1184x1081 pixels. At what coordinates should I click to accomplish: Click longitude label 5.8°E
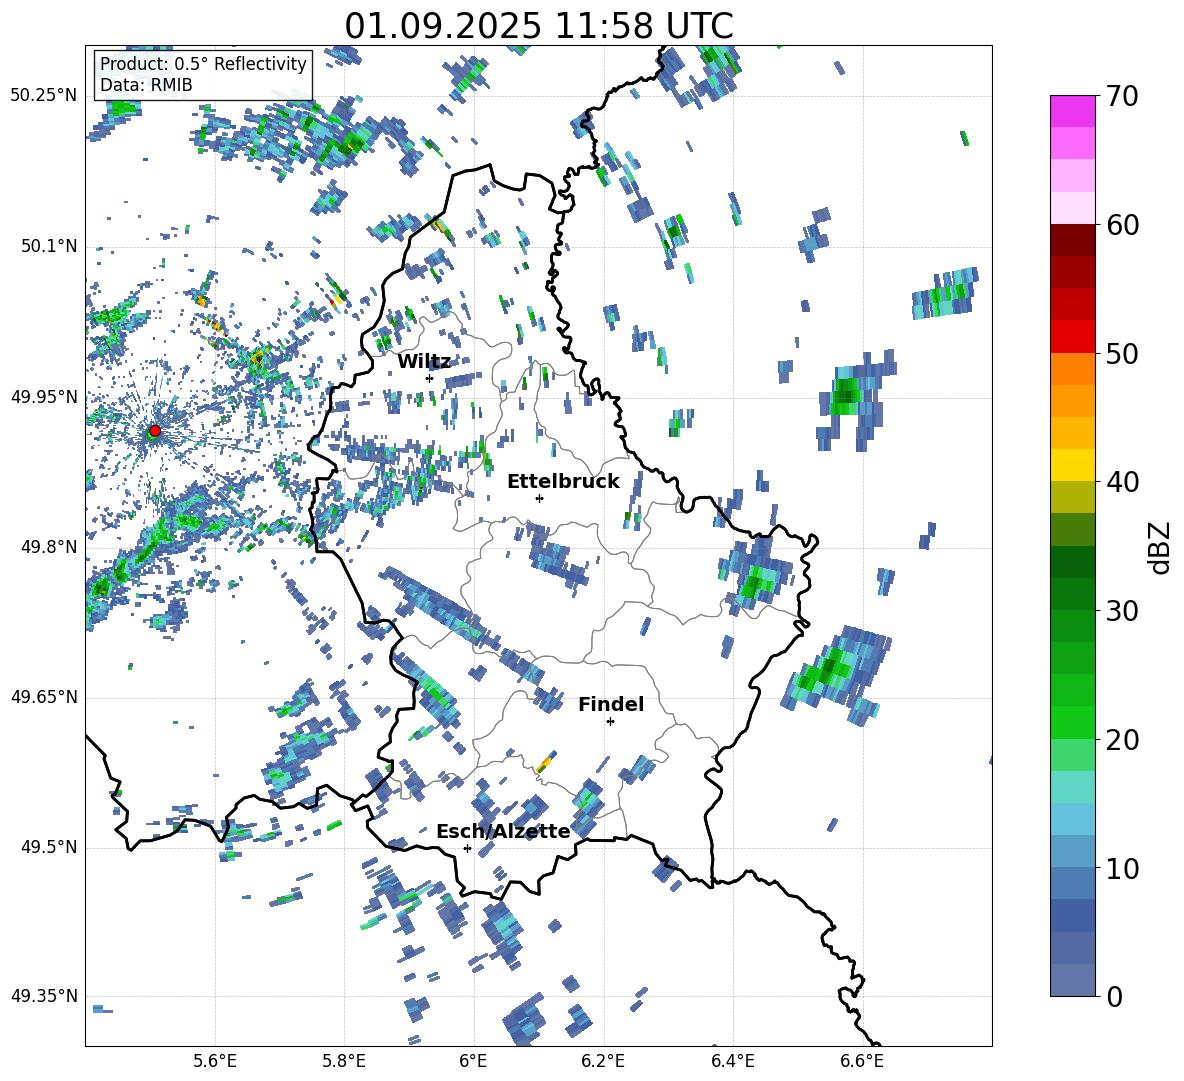tap(344, 1061)
